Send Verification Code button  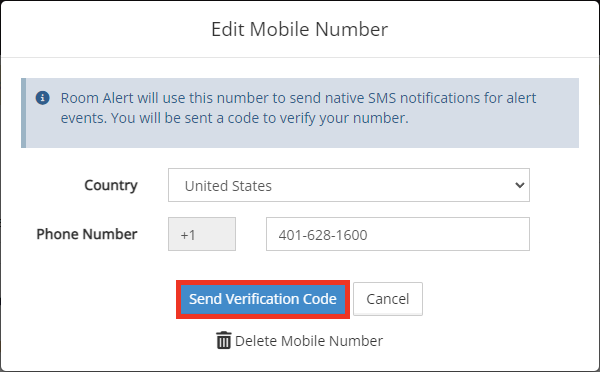click(x=262, y=299)
